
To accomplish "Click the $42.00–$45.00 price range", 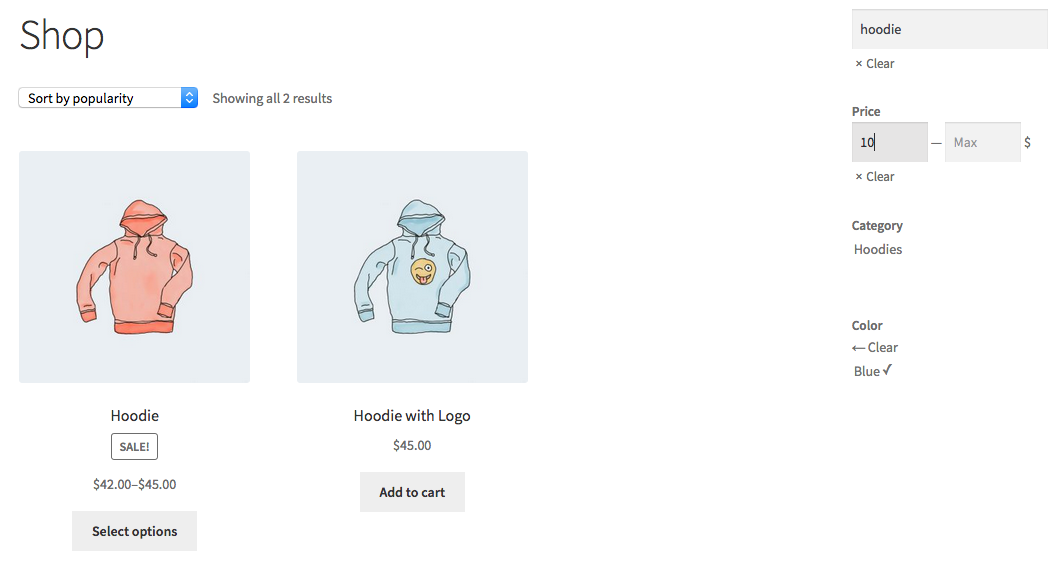I will (x=134, y=484).
